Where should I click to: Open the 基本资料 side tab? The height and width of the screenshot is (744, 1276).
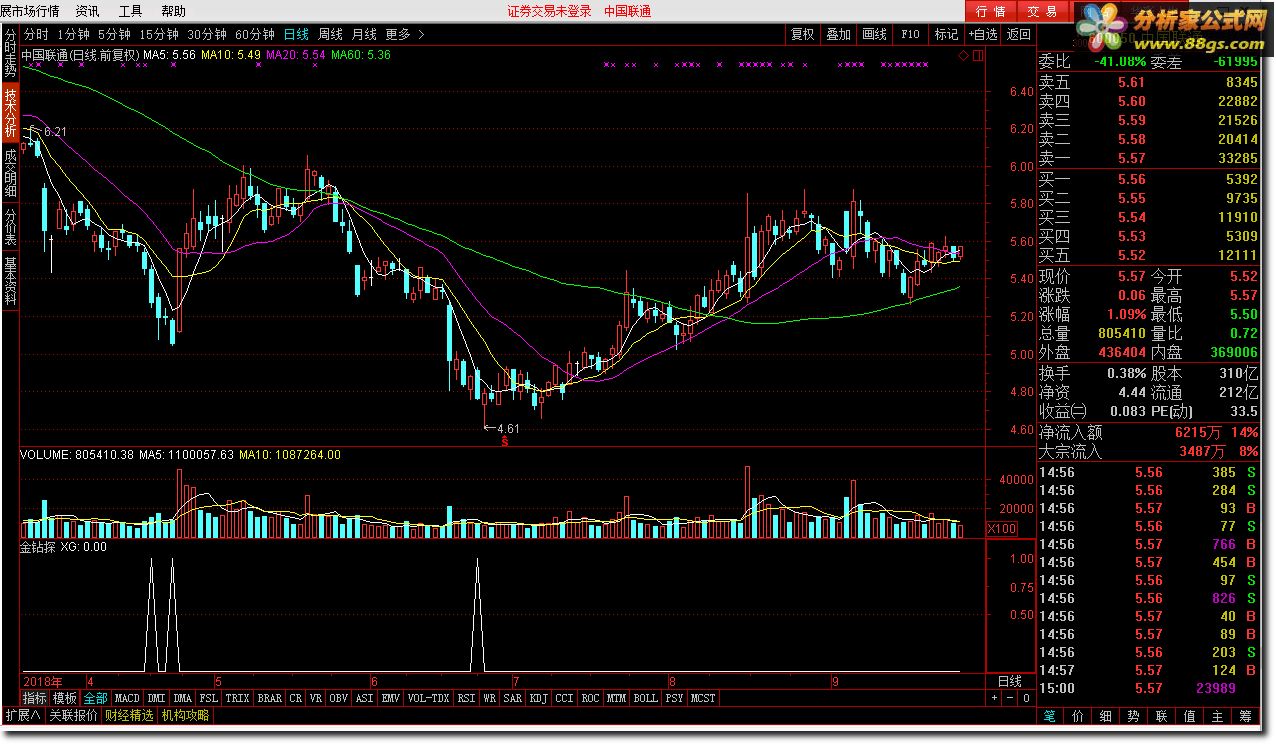[9, 281]
